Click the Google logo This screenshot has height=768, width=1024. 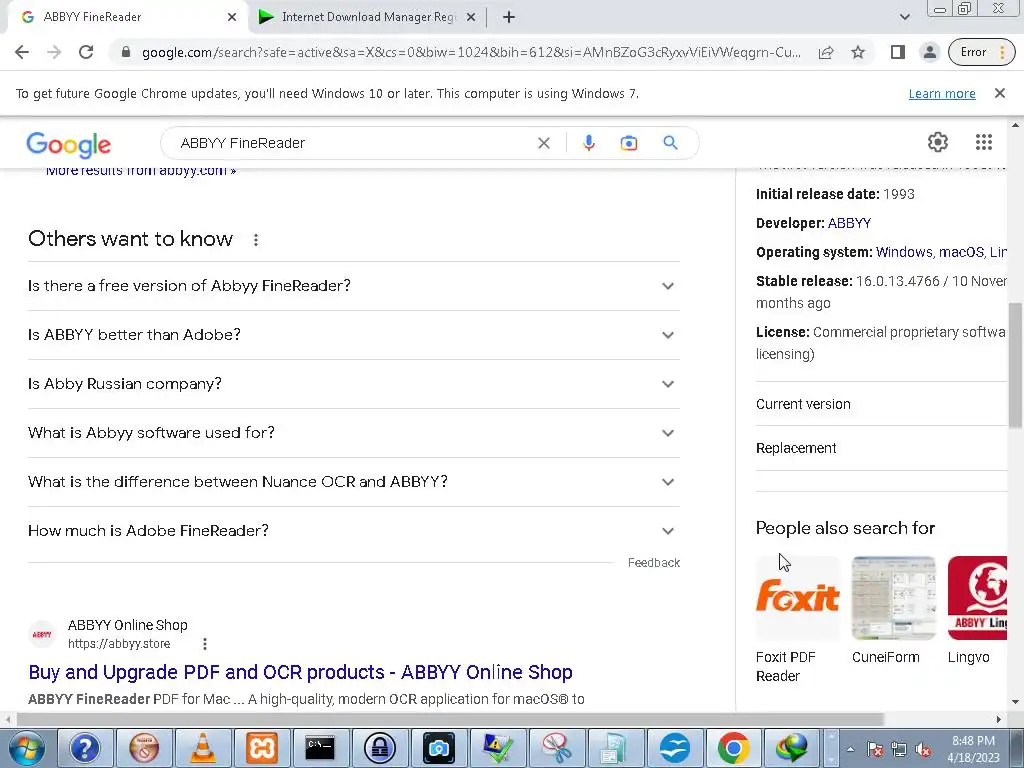point(69,144)
